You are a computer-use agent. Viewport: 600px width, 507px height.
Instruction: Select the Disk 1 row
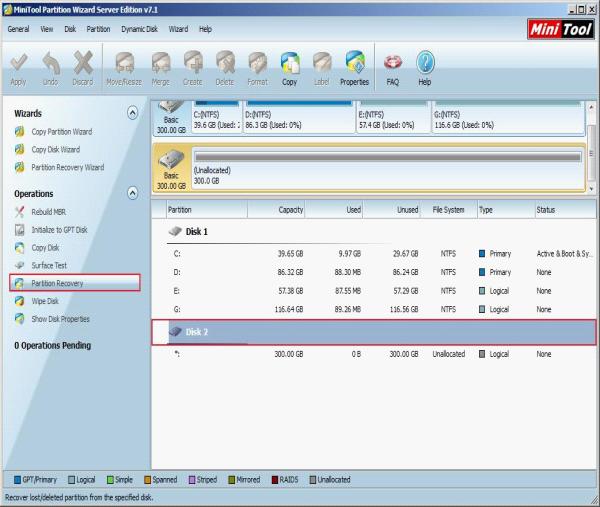pyautogui.click(x=373, y=231)
